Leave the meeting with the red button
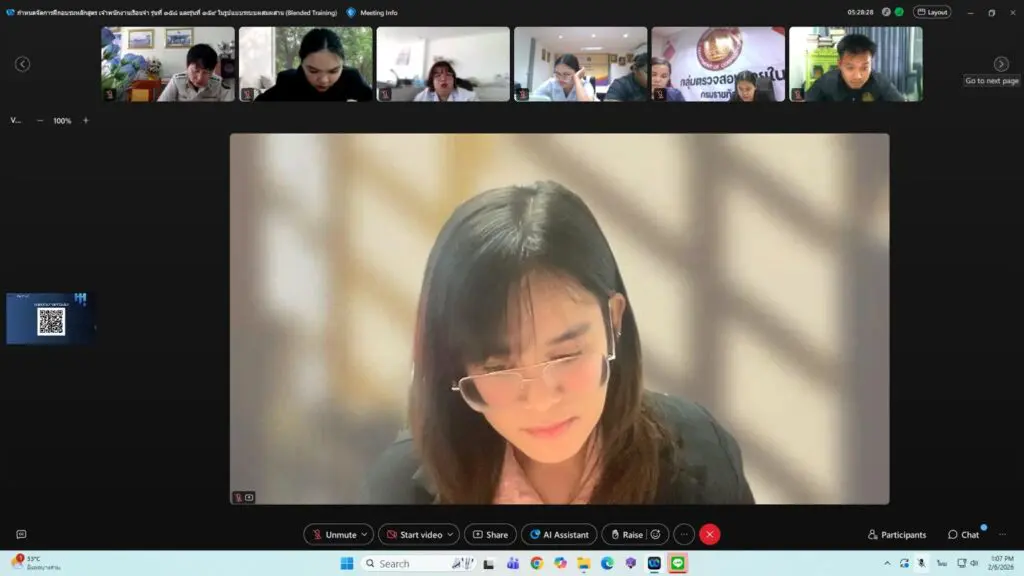This screenshot has height=576, width=1024. (709, 534)
